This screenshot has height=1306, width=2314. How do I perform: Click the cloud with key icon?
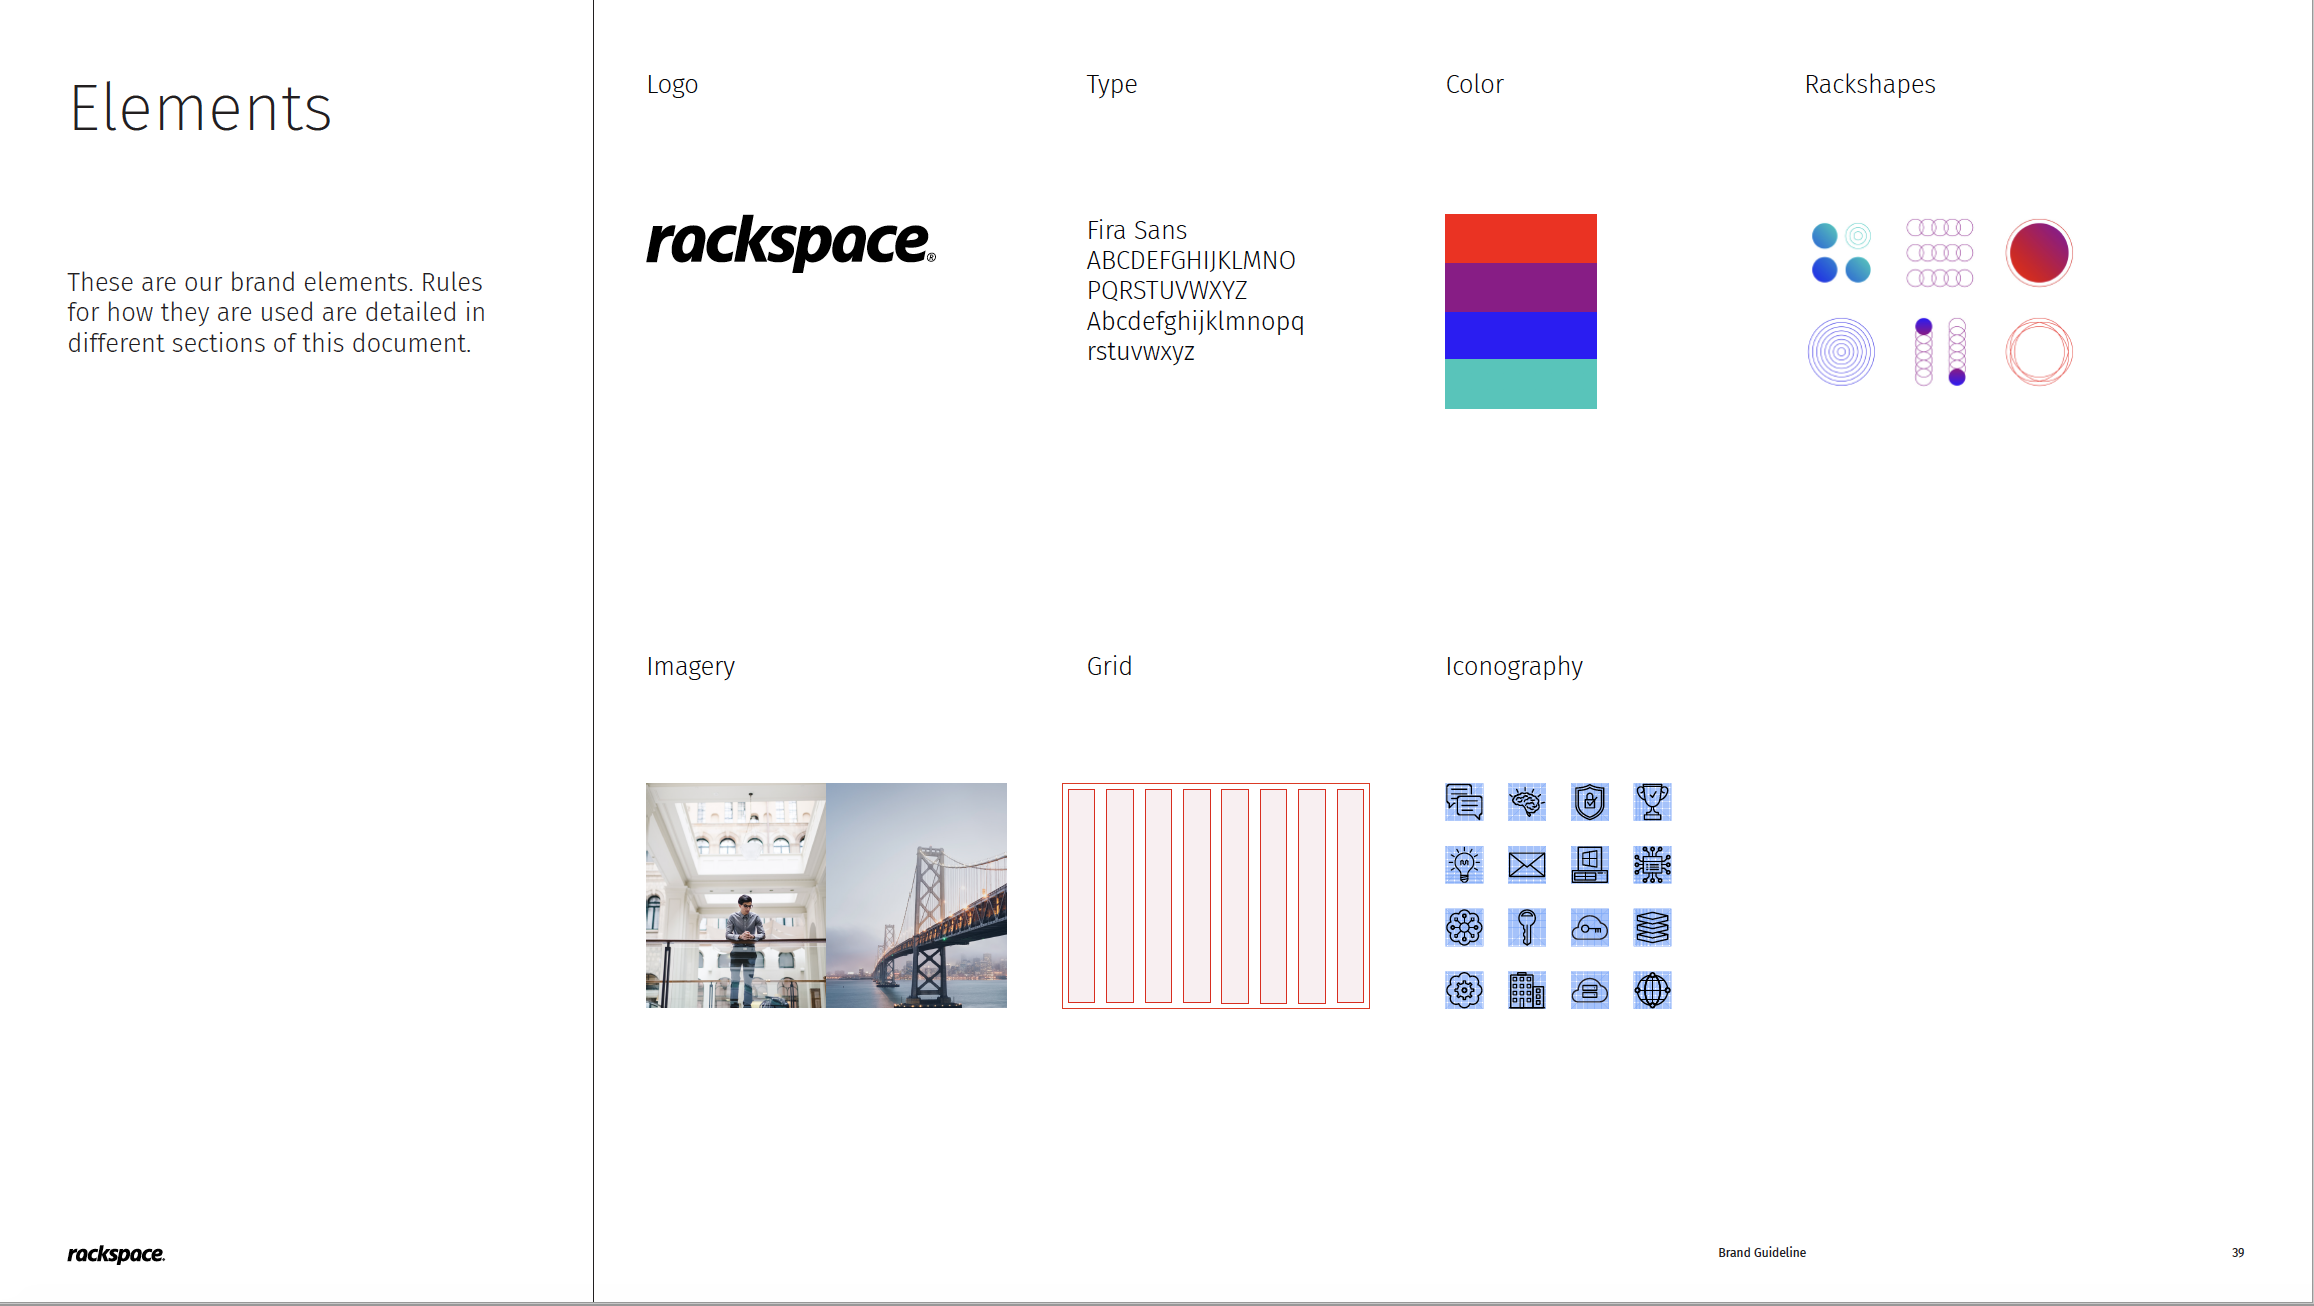[1590, 928]
